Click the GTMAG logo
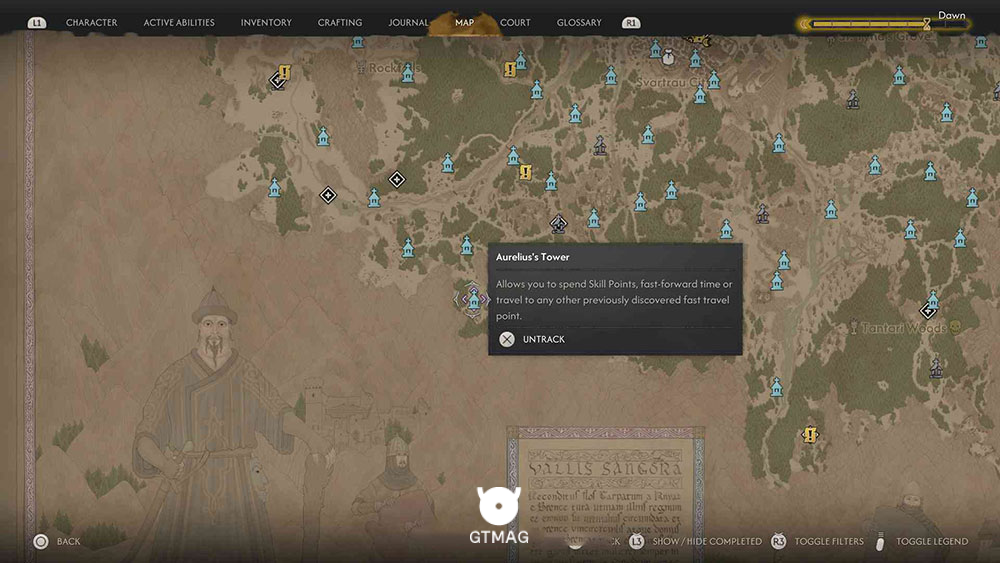The width and height of the screenshot is (1000, 563). pos(499,515)
